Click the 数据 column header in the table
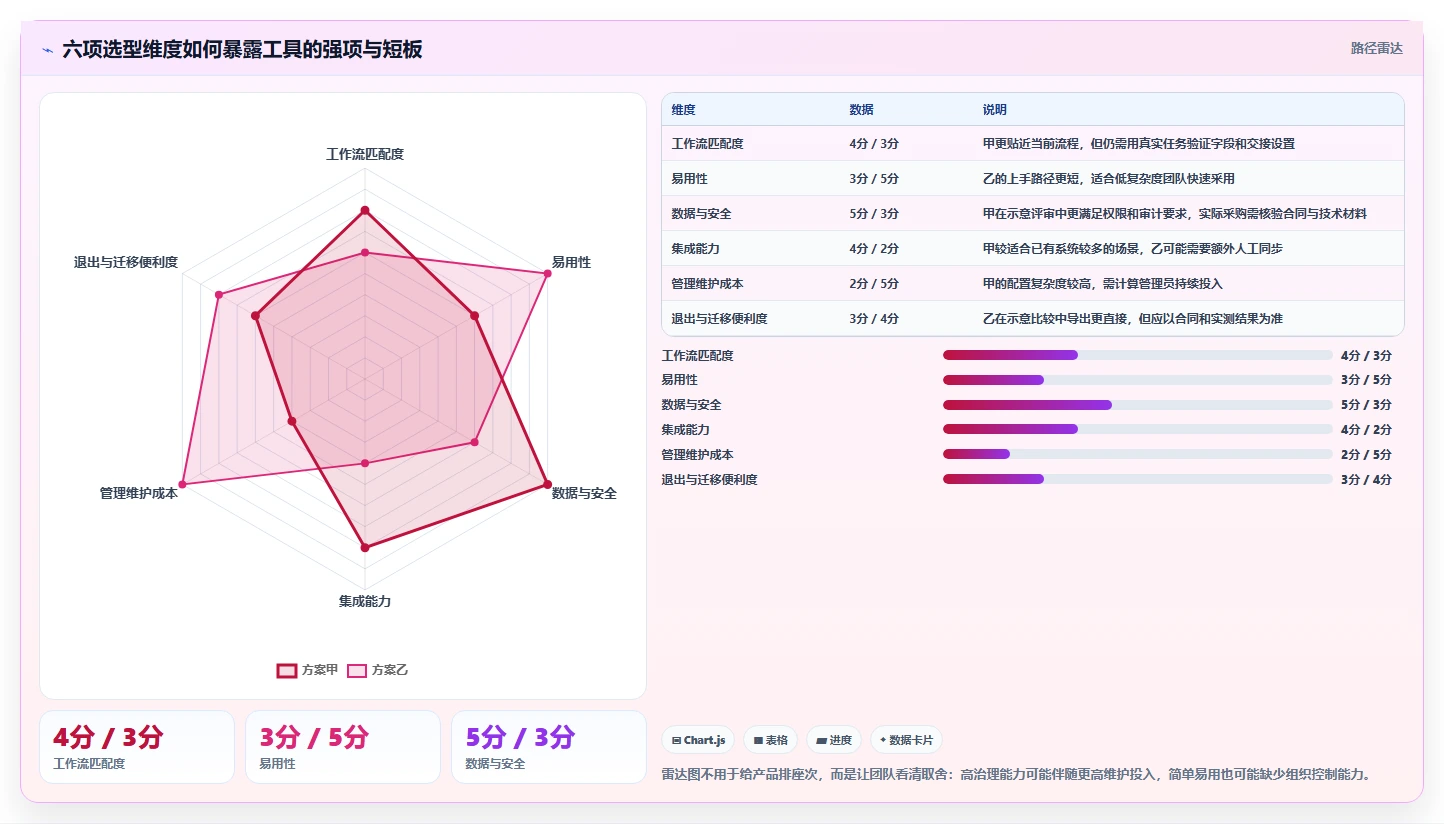This screenshot has height=824, width=1444. [x=861, y=110]
